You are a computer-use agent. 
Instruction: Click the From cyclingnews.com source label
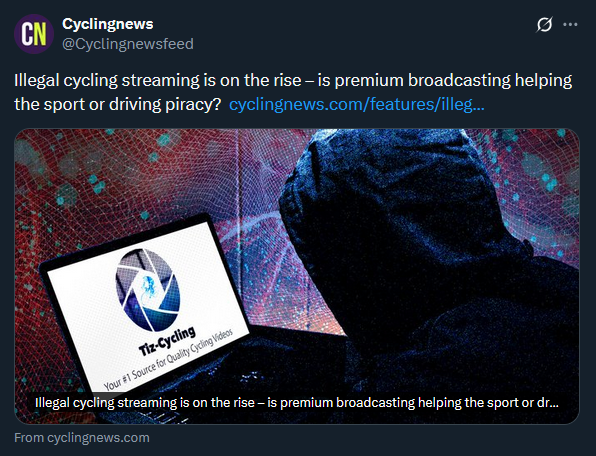[x=82, y=438]
